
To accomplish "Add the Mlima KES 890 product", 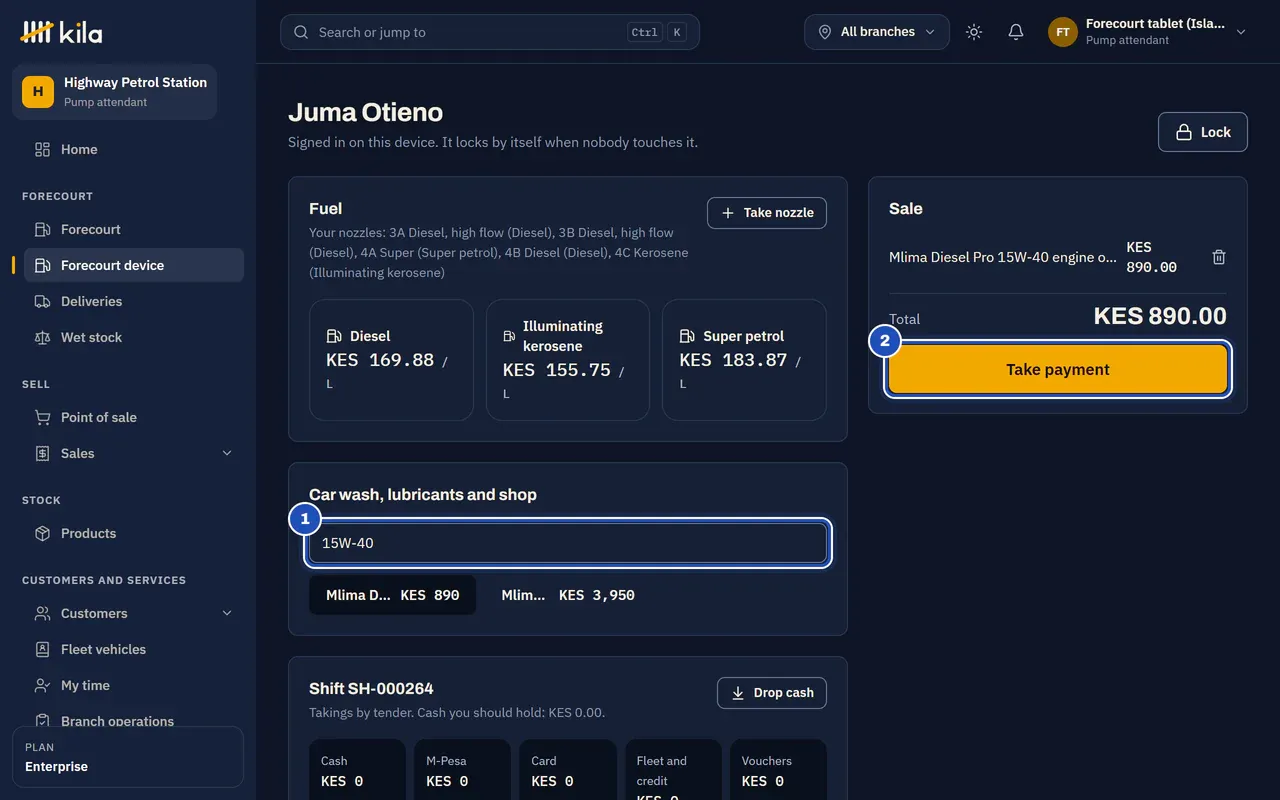I will tap(392, 595).
